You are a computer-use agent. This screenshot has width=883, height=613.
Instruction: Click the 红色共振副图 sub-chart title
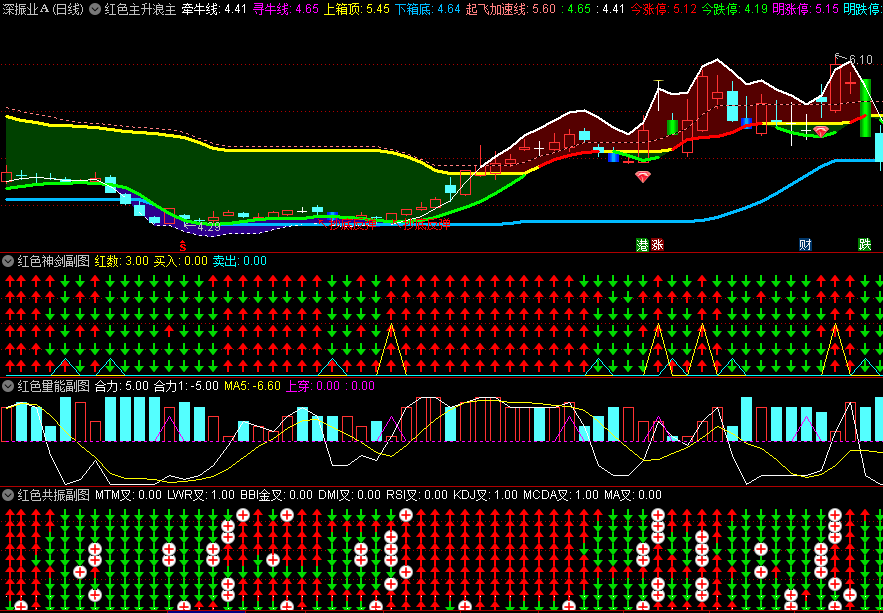pyautogui.click(x=53, y=495)
